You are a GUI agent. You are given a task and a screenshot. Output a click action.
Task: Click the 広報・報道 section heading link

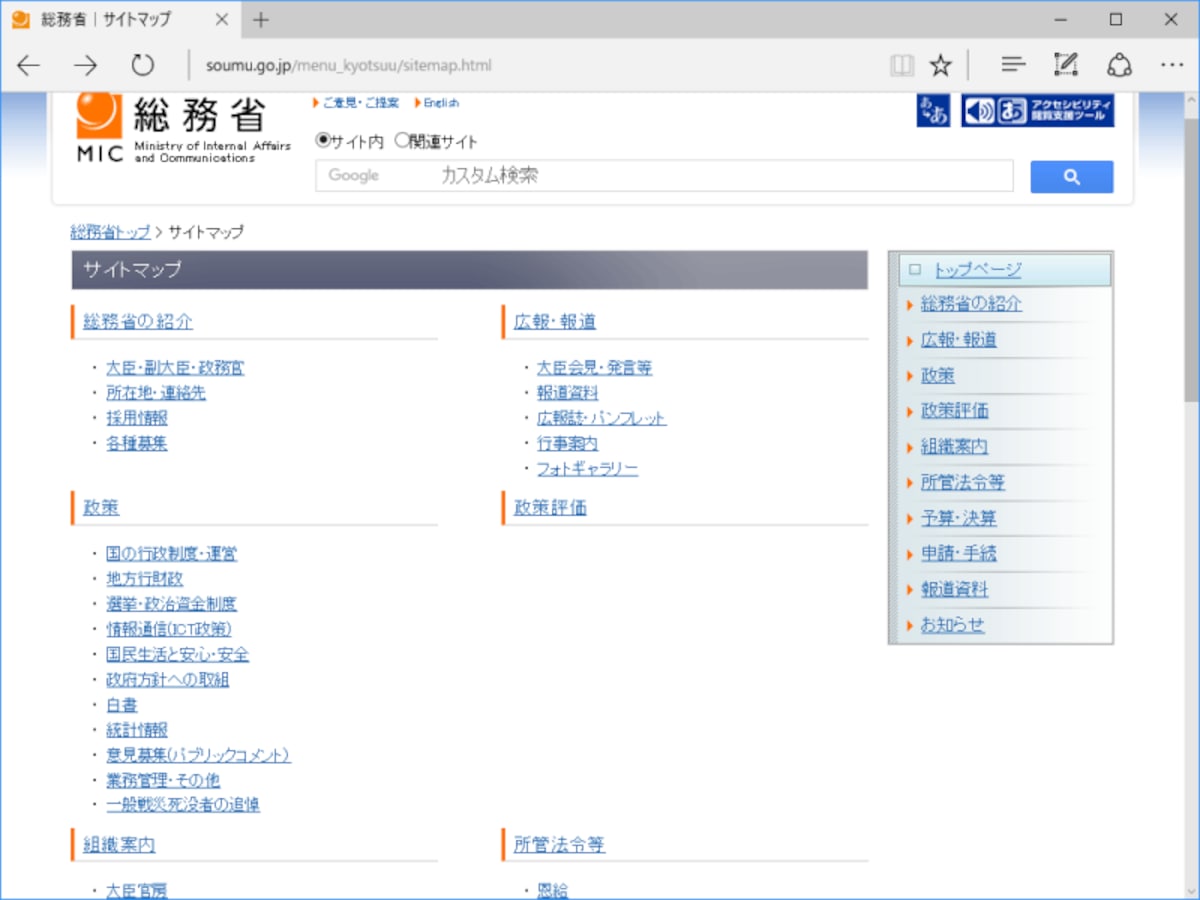pos(555,322)
